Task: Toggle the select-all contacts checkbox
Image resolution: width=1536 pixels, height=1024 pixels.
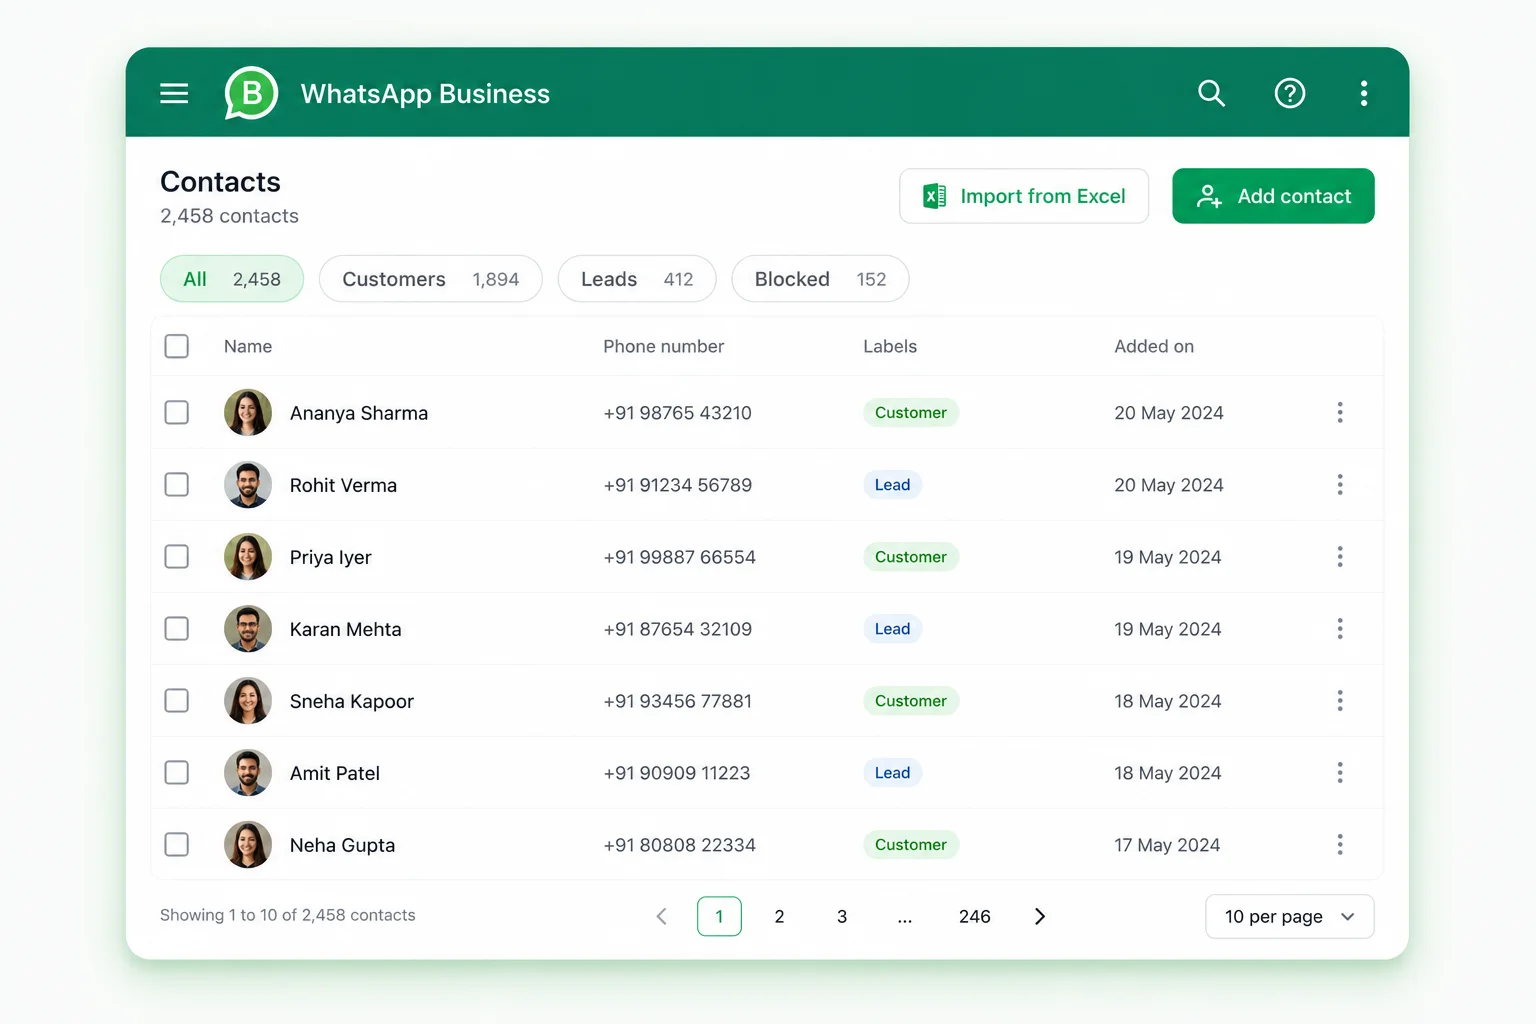Action: [x=177, y=346]
